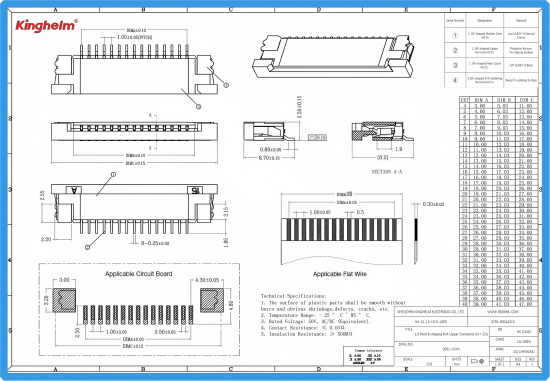This screenshot has height=381, width=550.
Task: Select the TITLE field in title block
Action: [x=442, y=334]
